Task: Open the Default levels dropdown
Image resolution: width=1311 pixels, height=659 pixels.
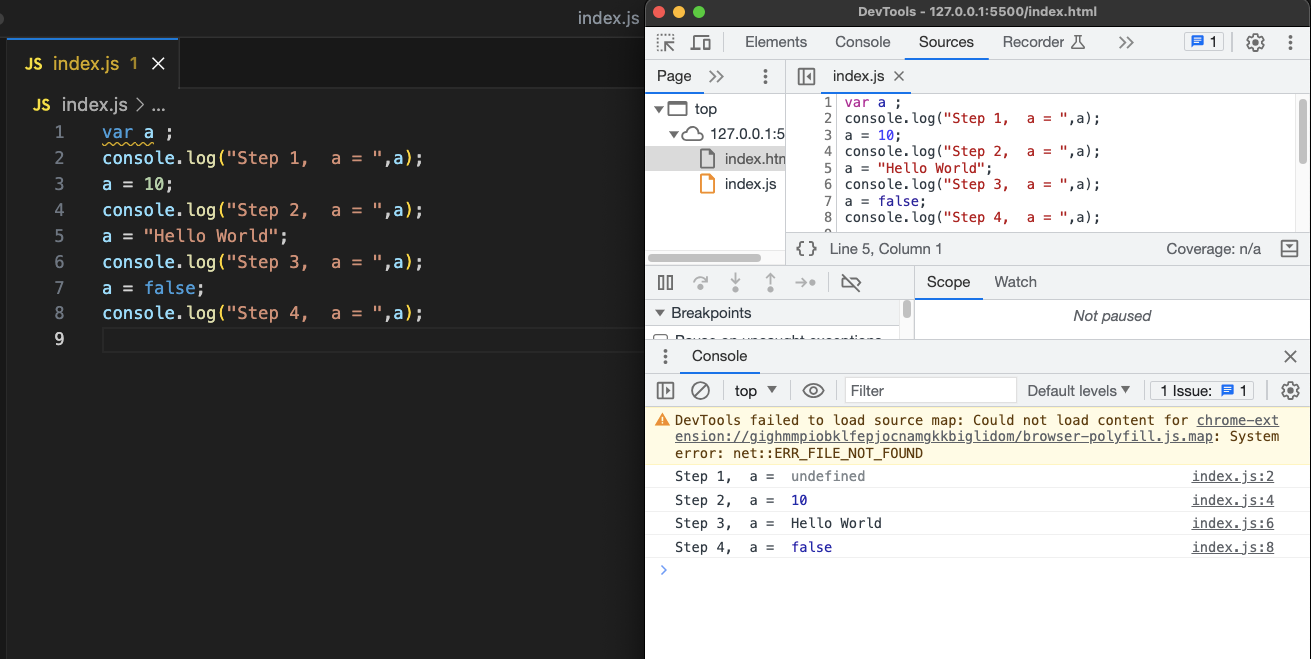Action: coord(1079,390)
